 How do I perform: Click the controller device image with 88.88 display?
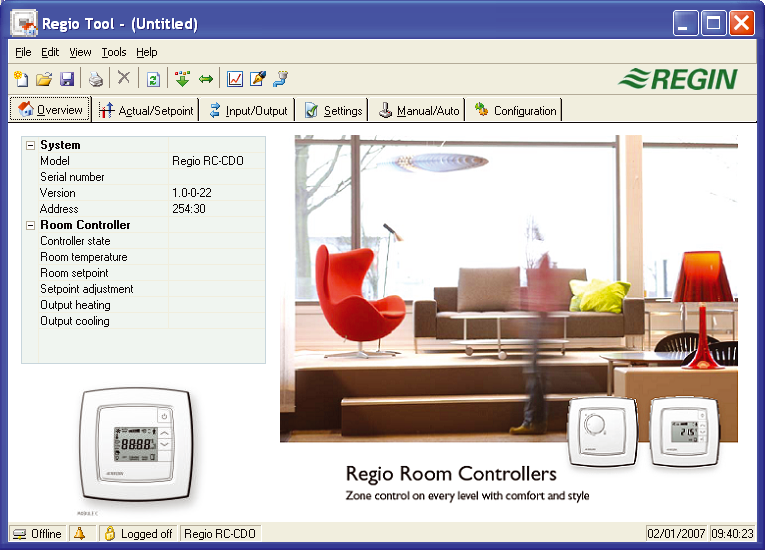point(136,445)
